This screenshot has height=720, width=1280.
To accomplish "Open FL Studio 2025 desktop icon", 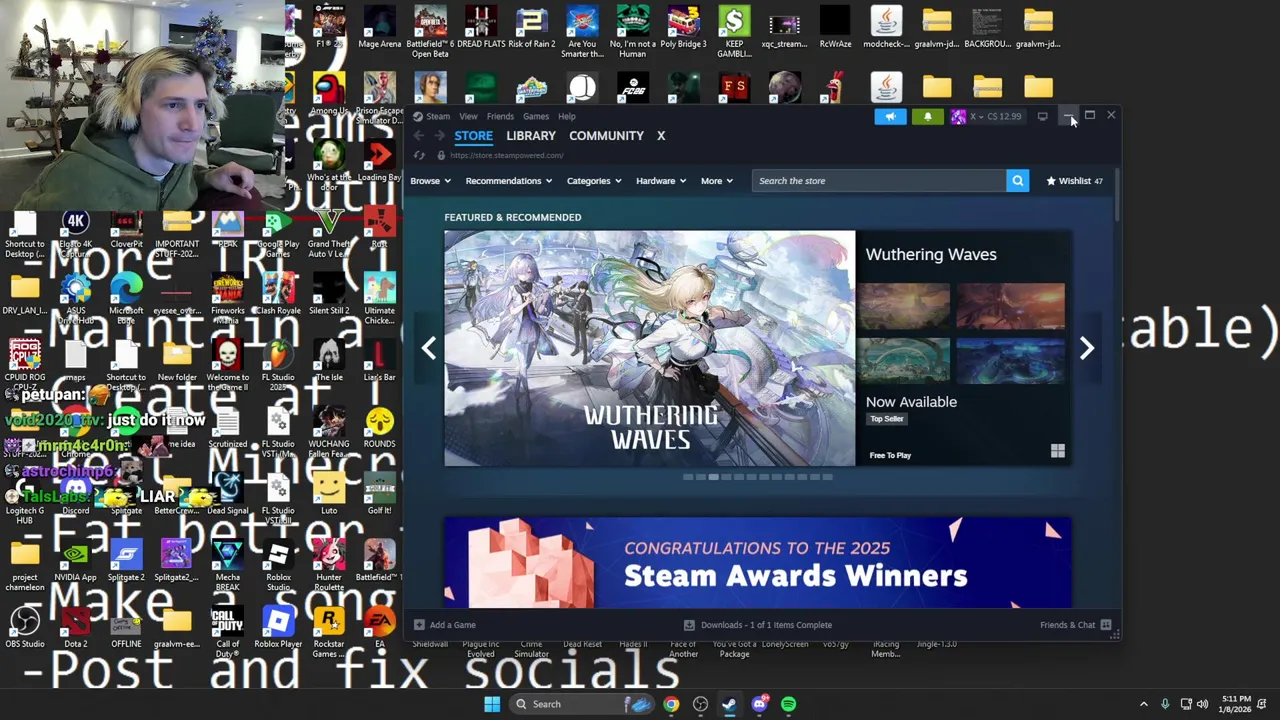I will (x=278, y=362).
